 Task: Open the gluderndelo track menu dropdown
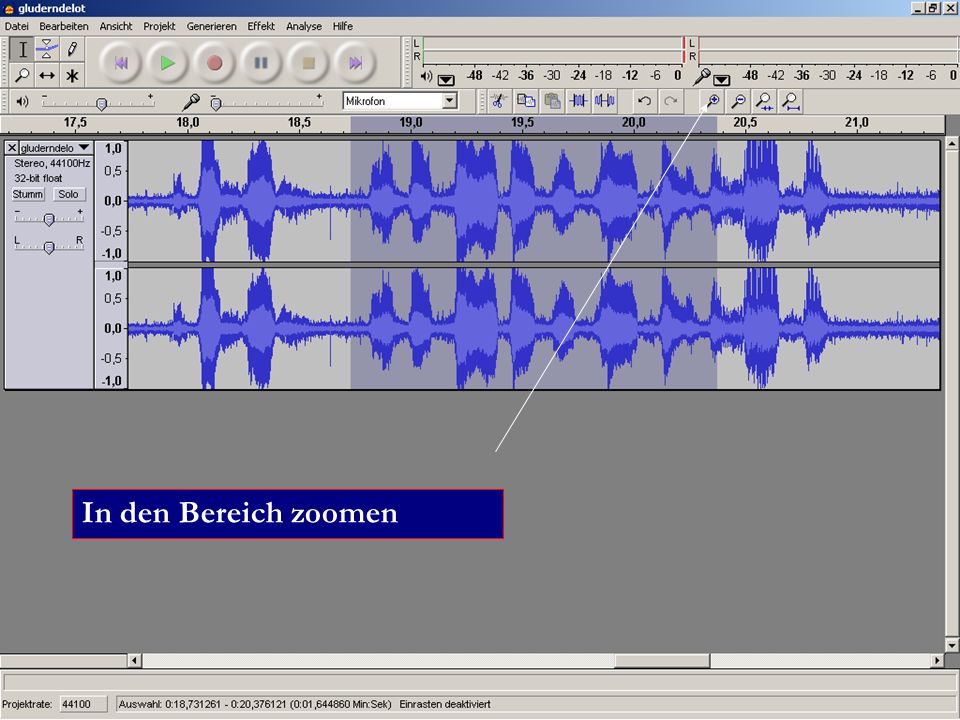[x=84, y=148]
